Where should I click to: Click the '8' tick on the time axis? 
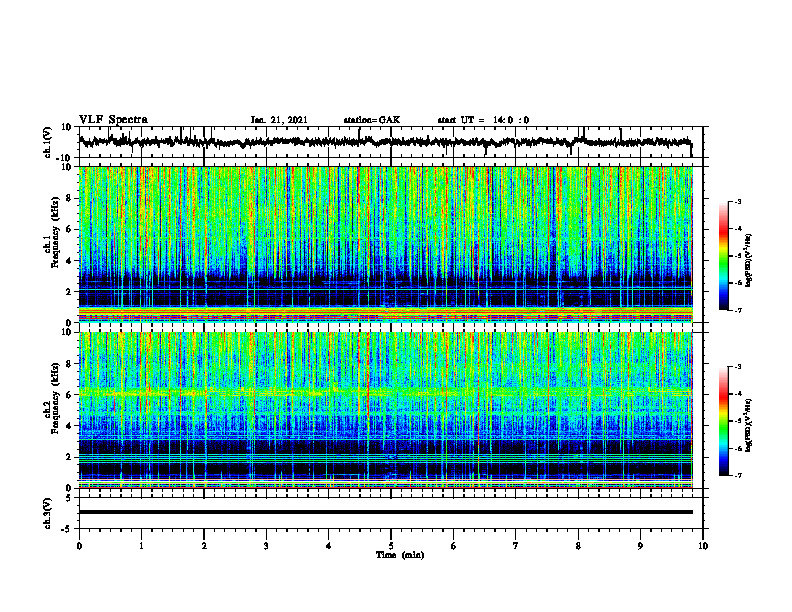[578, 546]
